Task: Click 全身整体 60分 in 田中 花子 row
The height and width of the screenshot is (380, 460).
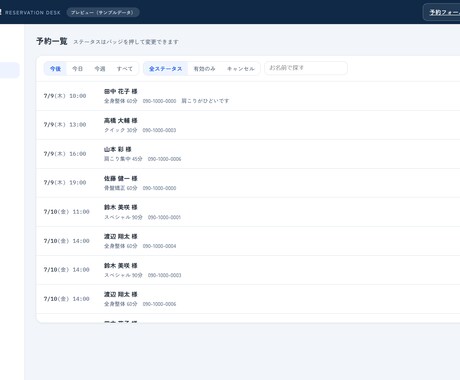Action: coord(121,101)
